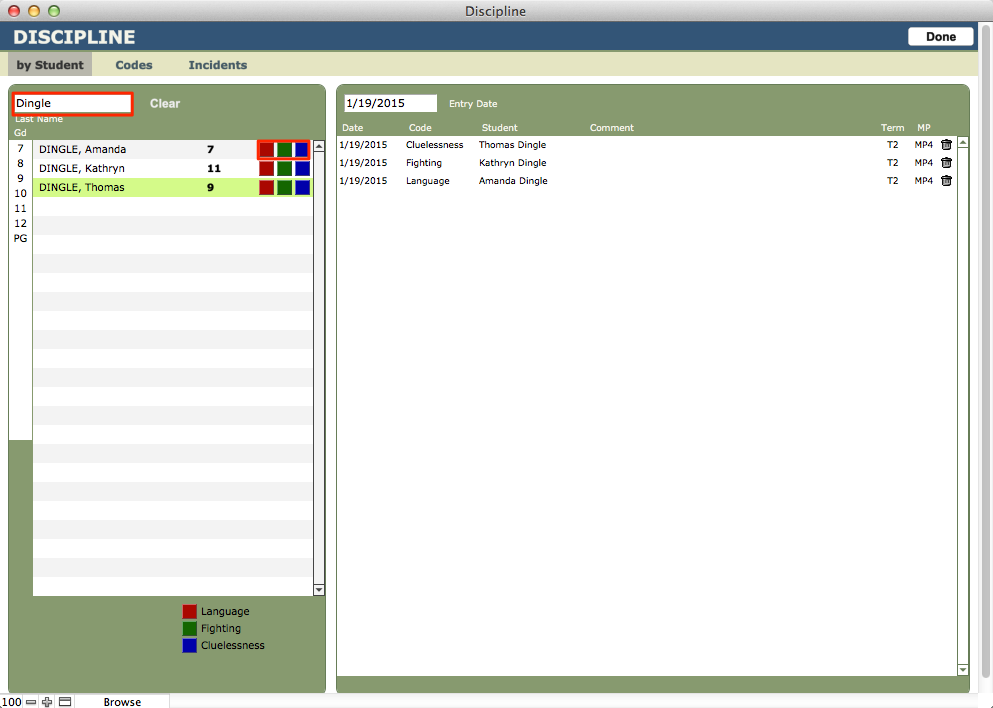The width and height of the screenshot is (993, 708).
Task: Open the Browse mode popup menu
Action: click(122, 702)
